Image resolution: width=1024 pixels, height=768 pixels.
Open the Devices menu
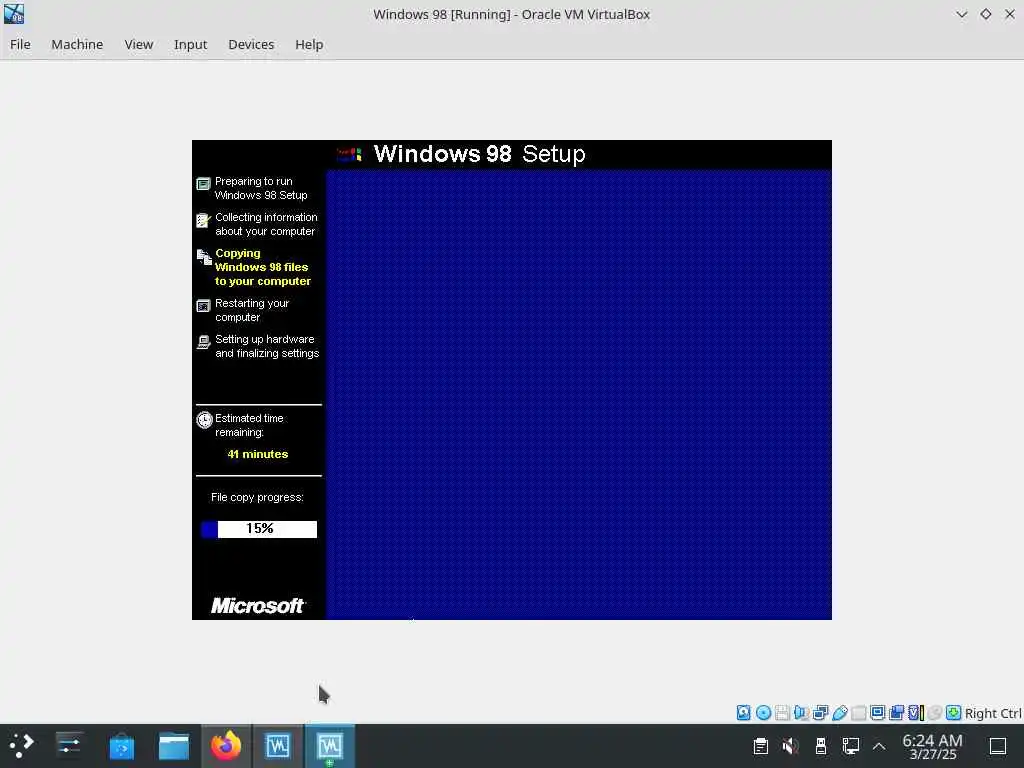coord(251,44)
